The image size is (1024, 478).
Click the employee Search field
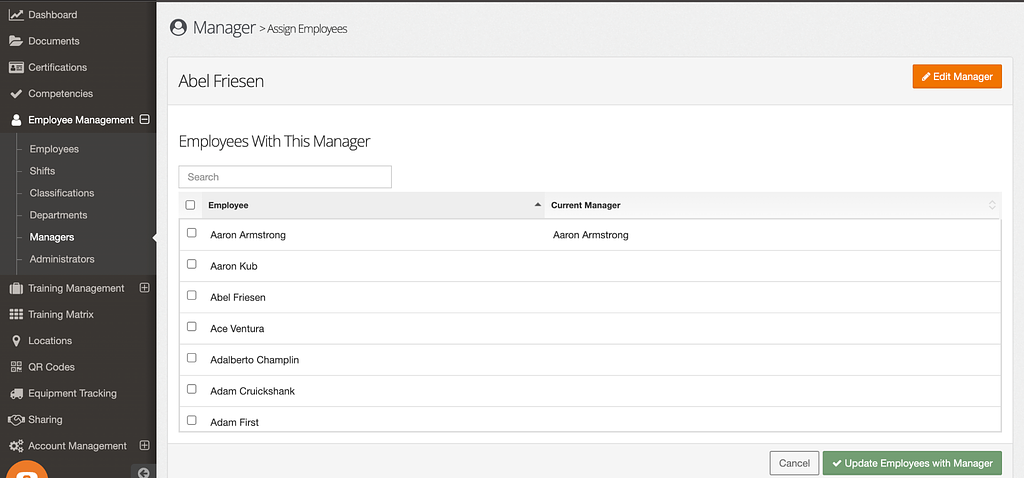click(x=285, y=177)
